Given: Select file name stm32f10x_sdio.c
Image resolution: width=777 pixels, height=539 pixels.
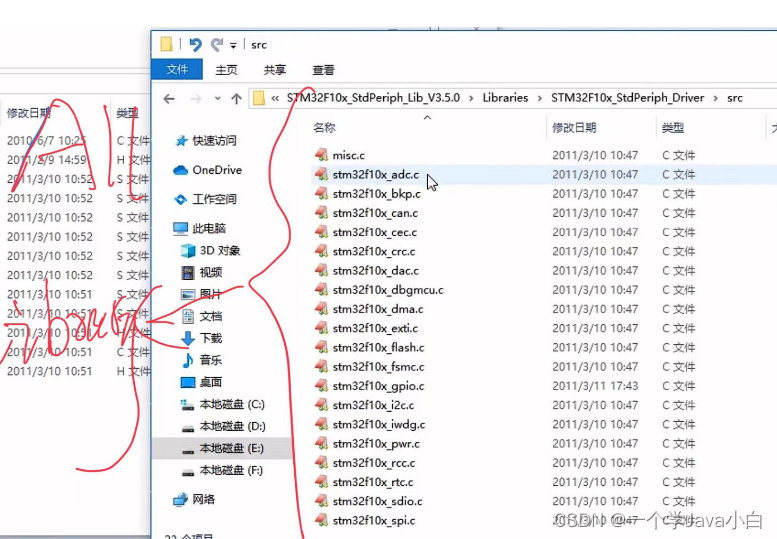Looking at the screenshot, I should [377, 501].
